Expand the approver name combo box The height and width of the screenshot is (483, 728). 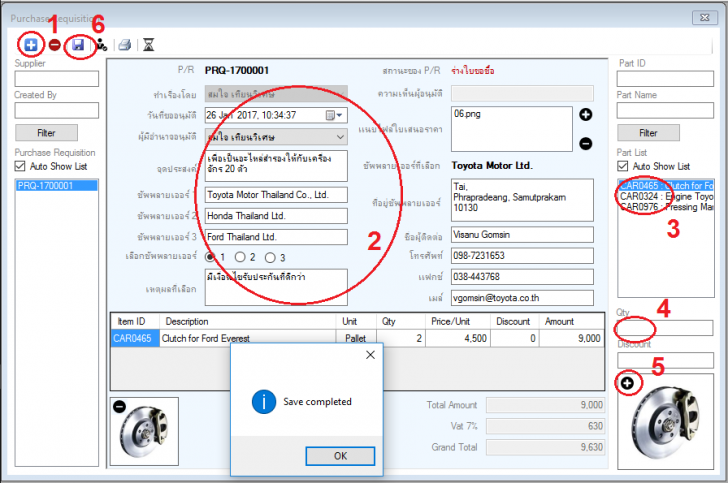[340, 137]
